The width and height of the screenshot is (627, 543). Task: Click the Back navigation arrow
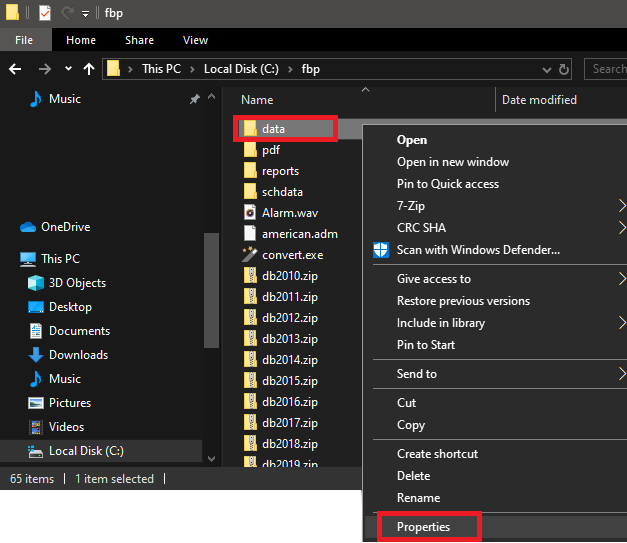(x=15, y=69)
